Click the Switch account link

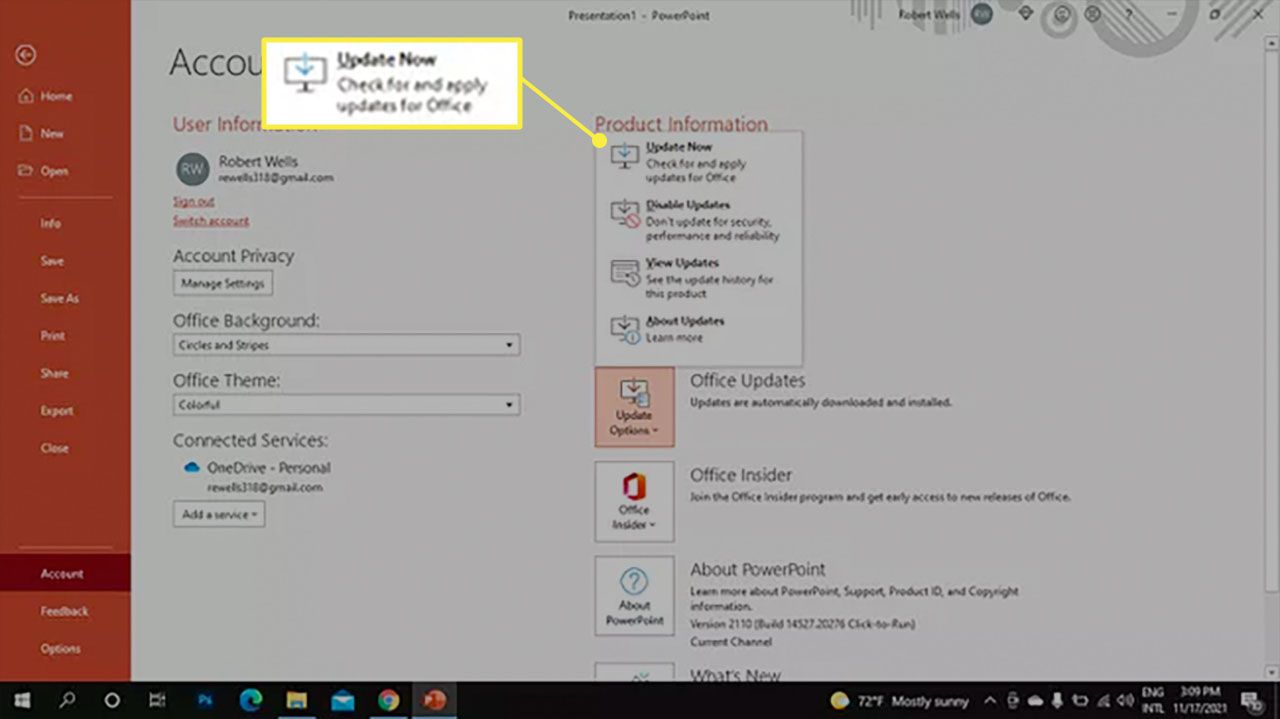(210, 220)
